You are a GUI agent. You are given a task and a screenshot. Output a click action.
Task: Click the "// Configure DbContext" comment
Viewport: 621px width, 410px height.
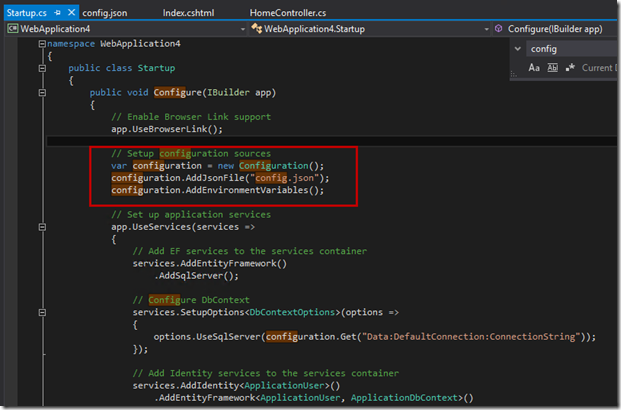(x=191, y=300)
